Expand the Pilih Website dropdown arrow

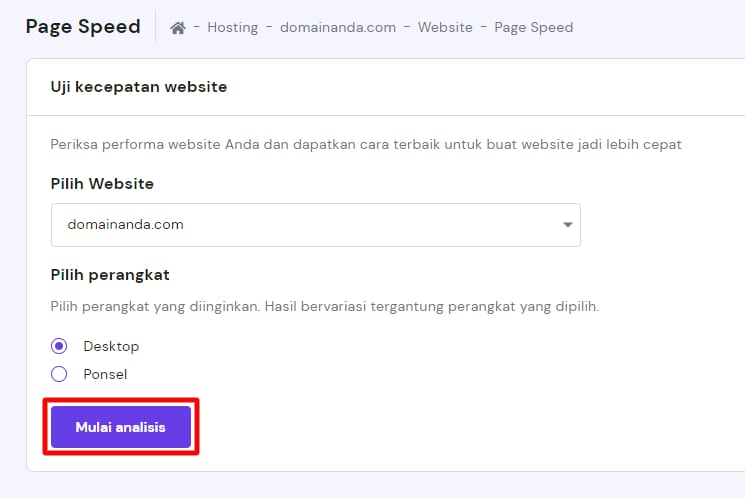(x=567, y=225)
